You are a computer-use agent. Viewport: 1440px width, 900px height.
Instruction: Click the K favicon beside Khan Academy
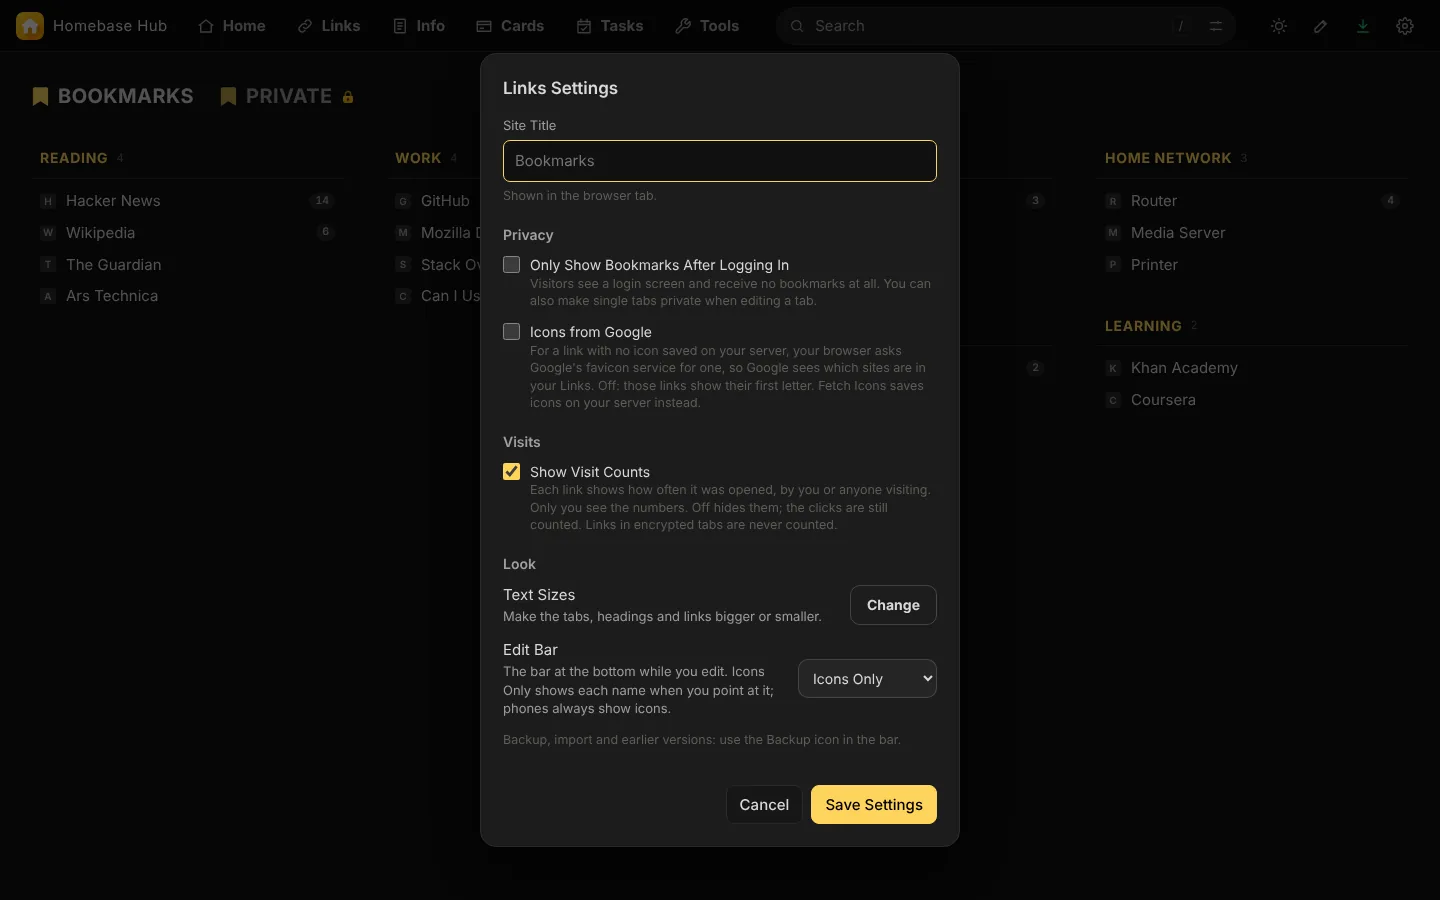point(1113,368)
